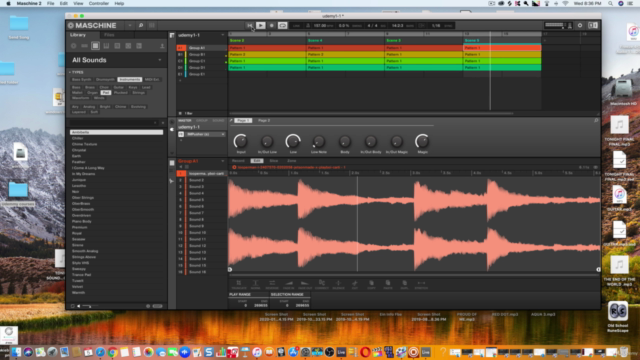Screen dimensions: 640x360
Task: Open Page 2 of the plug-in parameters
Action: pos(264,120)
